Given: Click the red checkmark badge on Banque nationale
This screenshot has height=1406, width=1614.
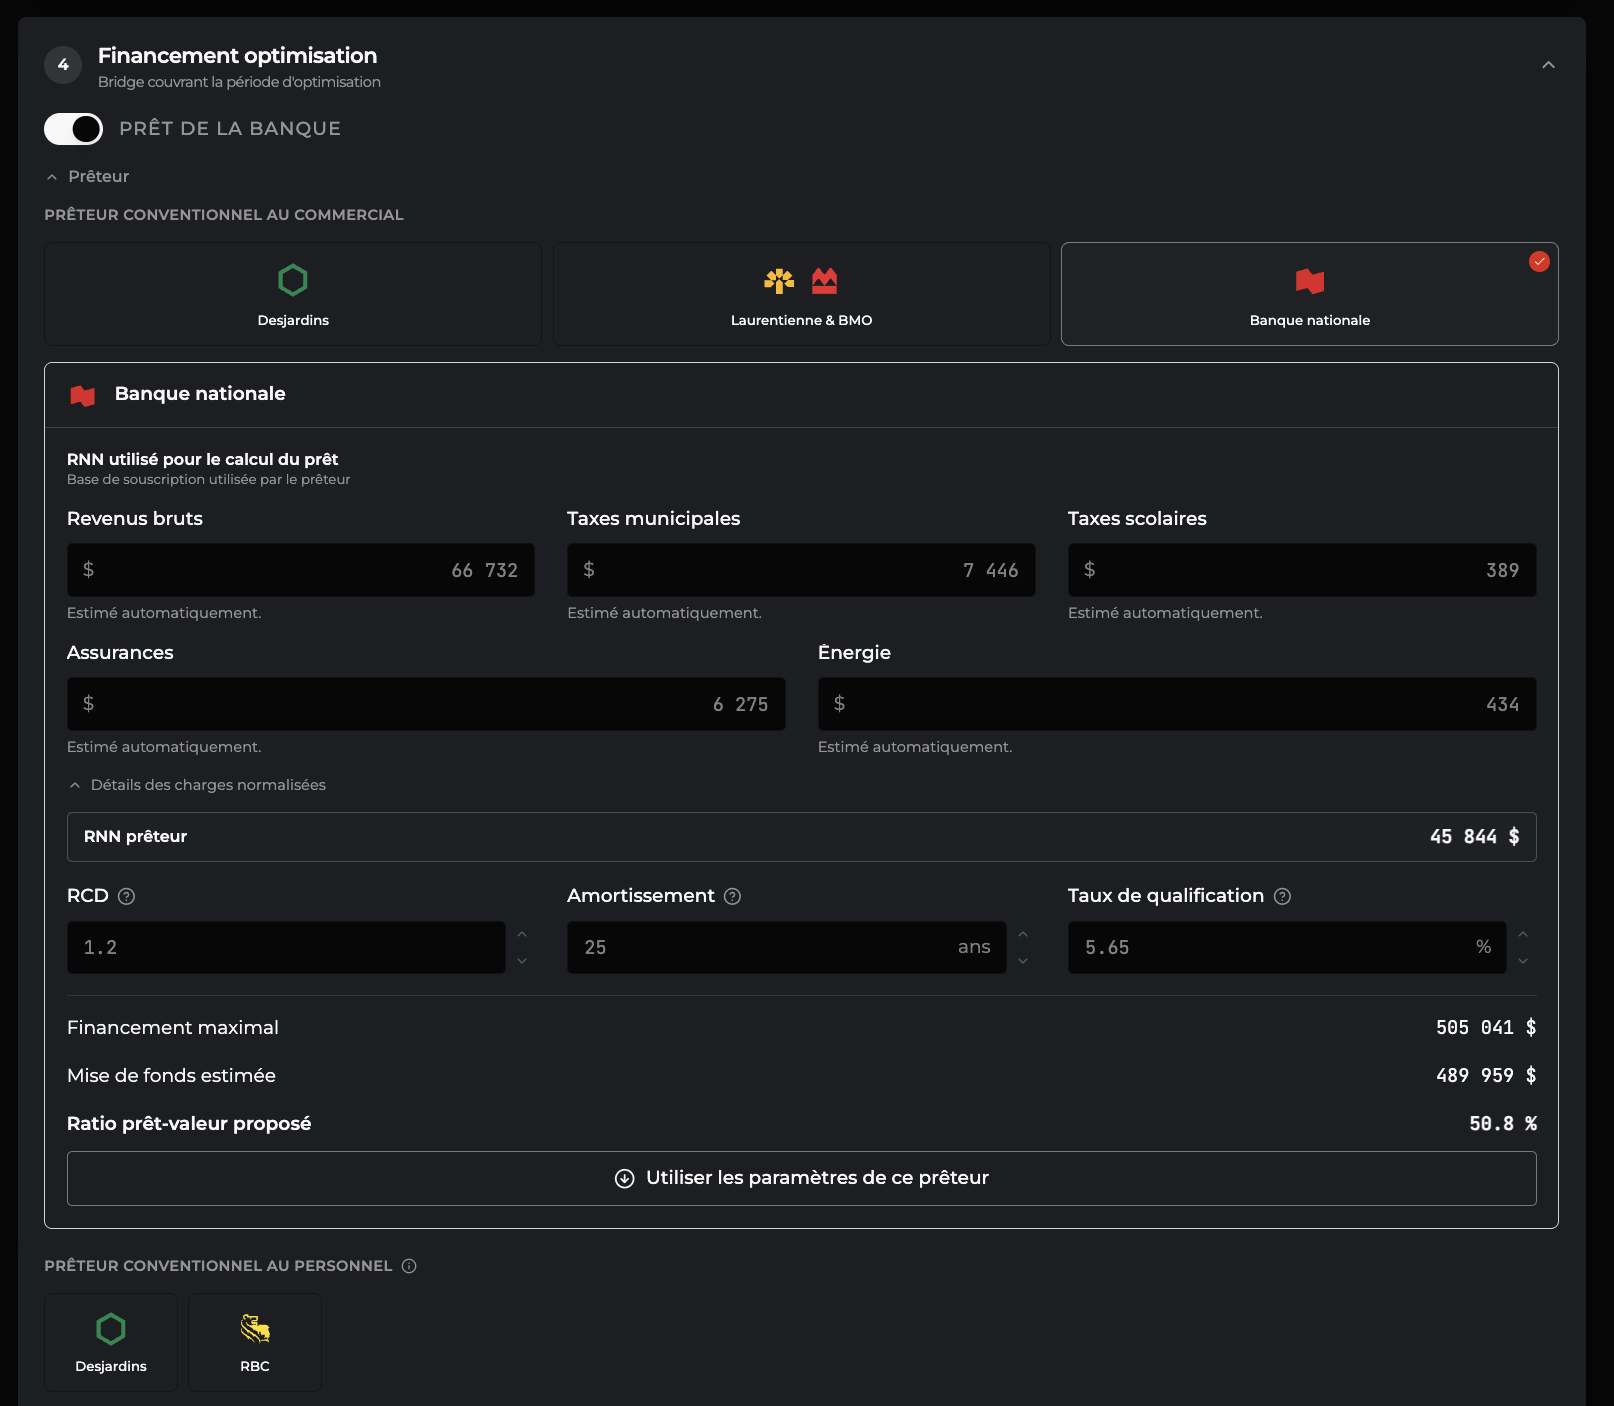Looking at the screenshot, I should (1539, 261).
